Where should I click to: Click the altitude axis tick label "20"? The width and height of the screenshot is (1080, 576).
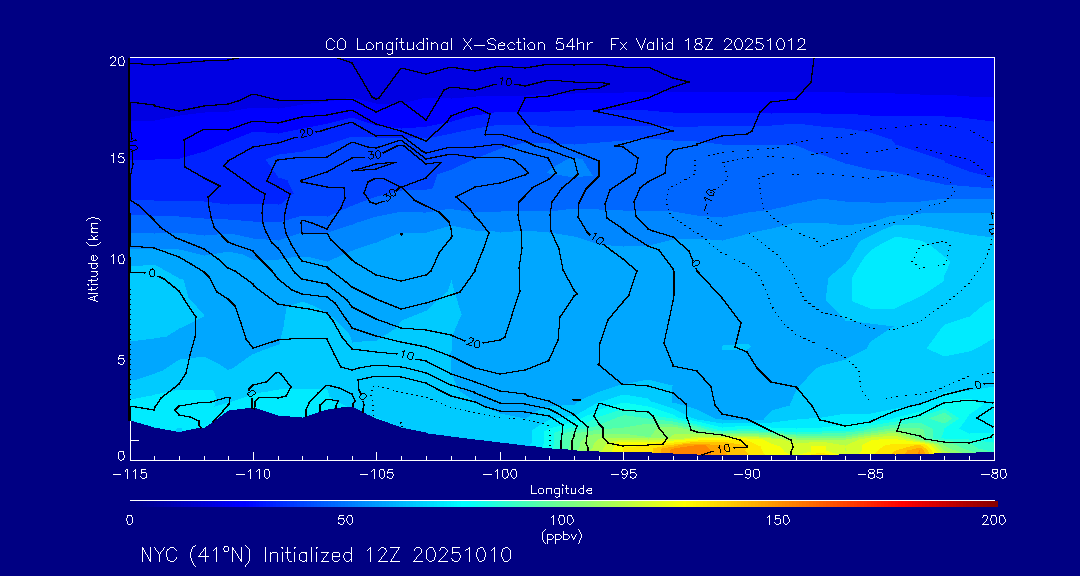point(117,61)
